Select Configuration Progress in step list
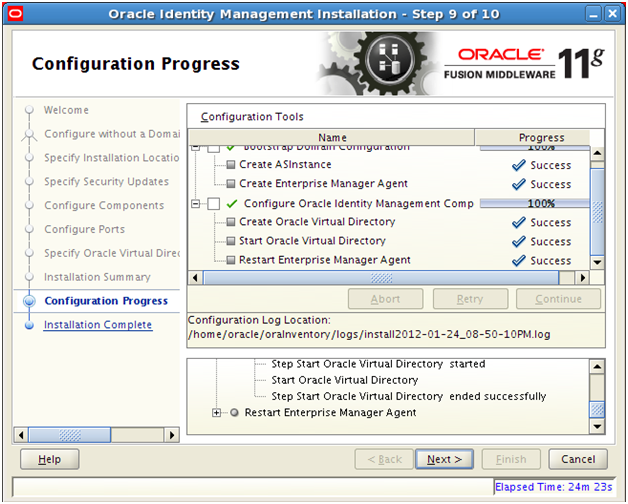 point(106,301)
